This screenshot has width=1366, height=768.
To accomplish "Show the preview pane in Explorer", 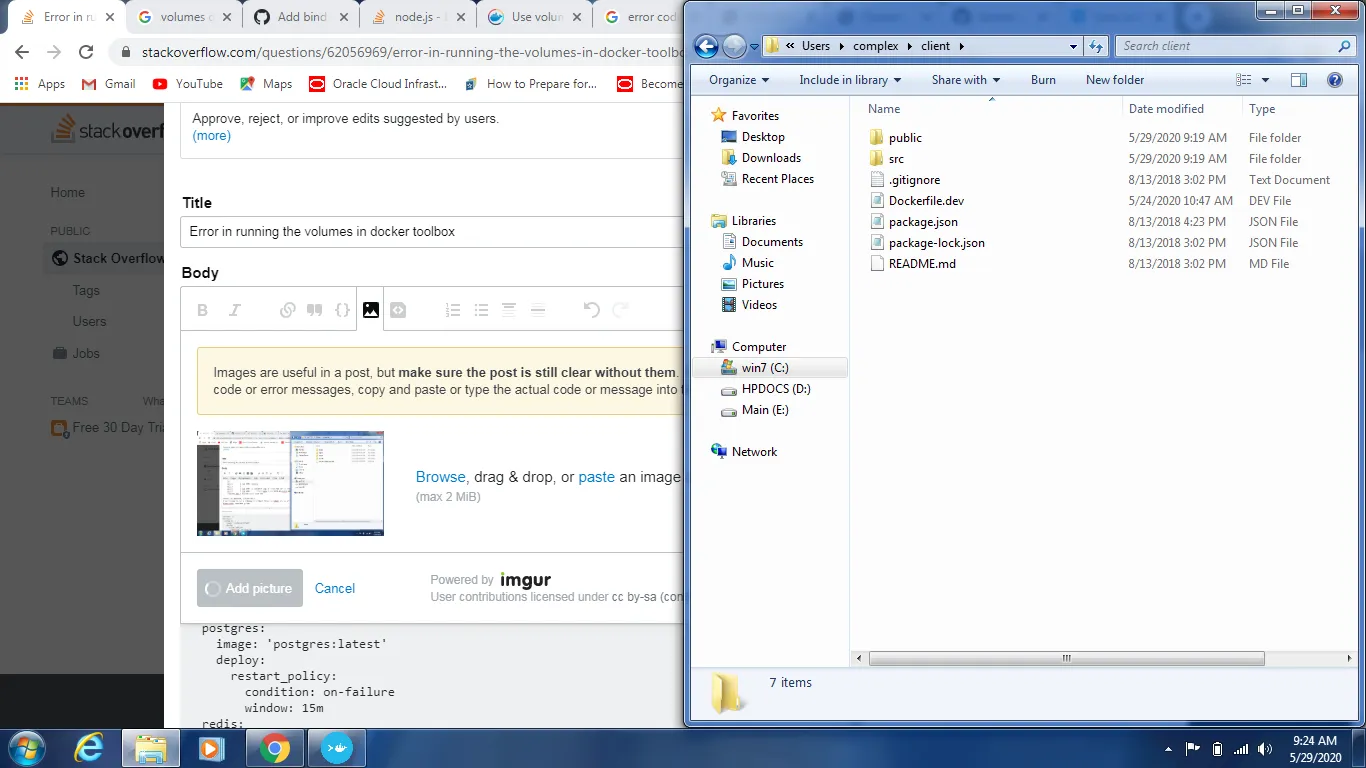I will click(1298, 80).
